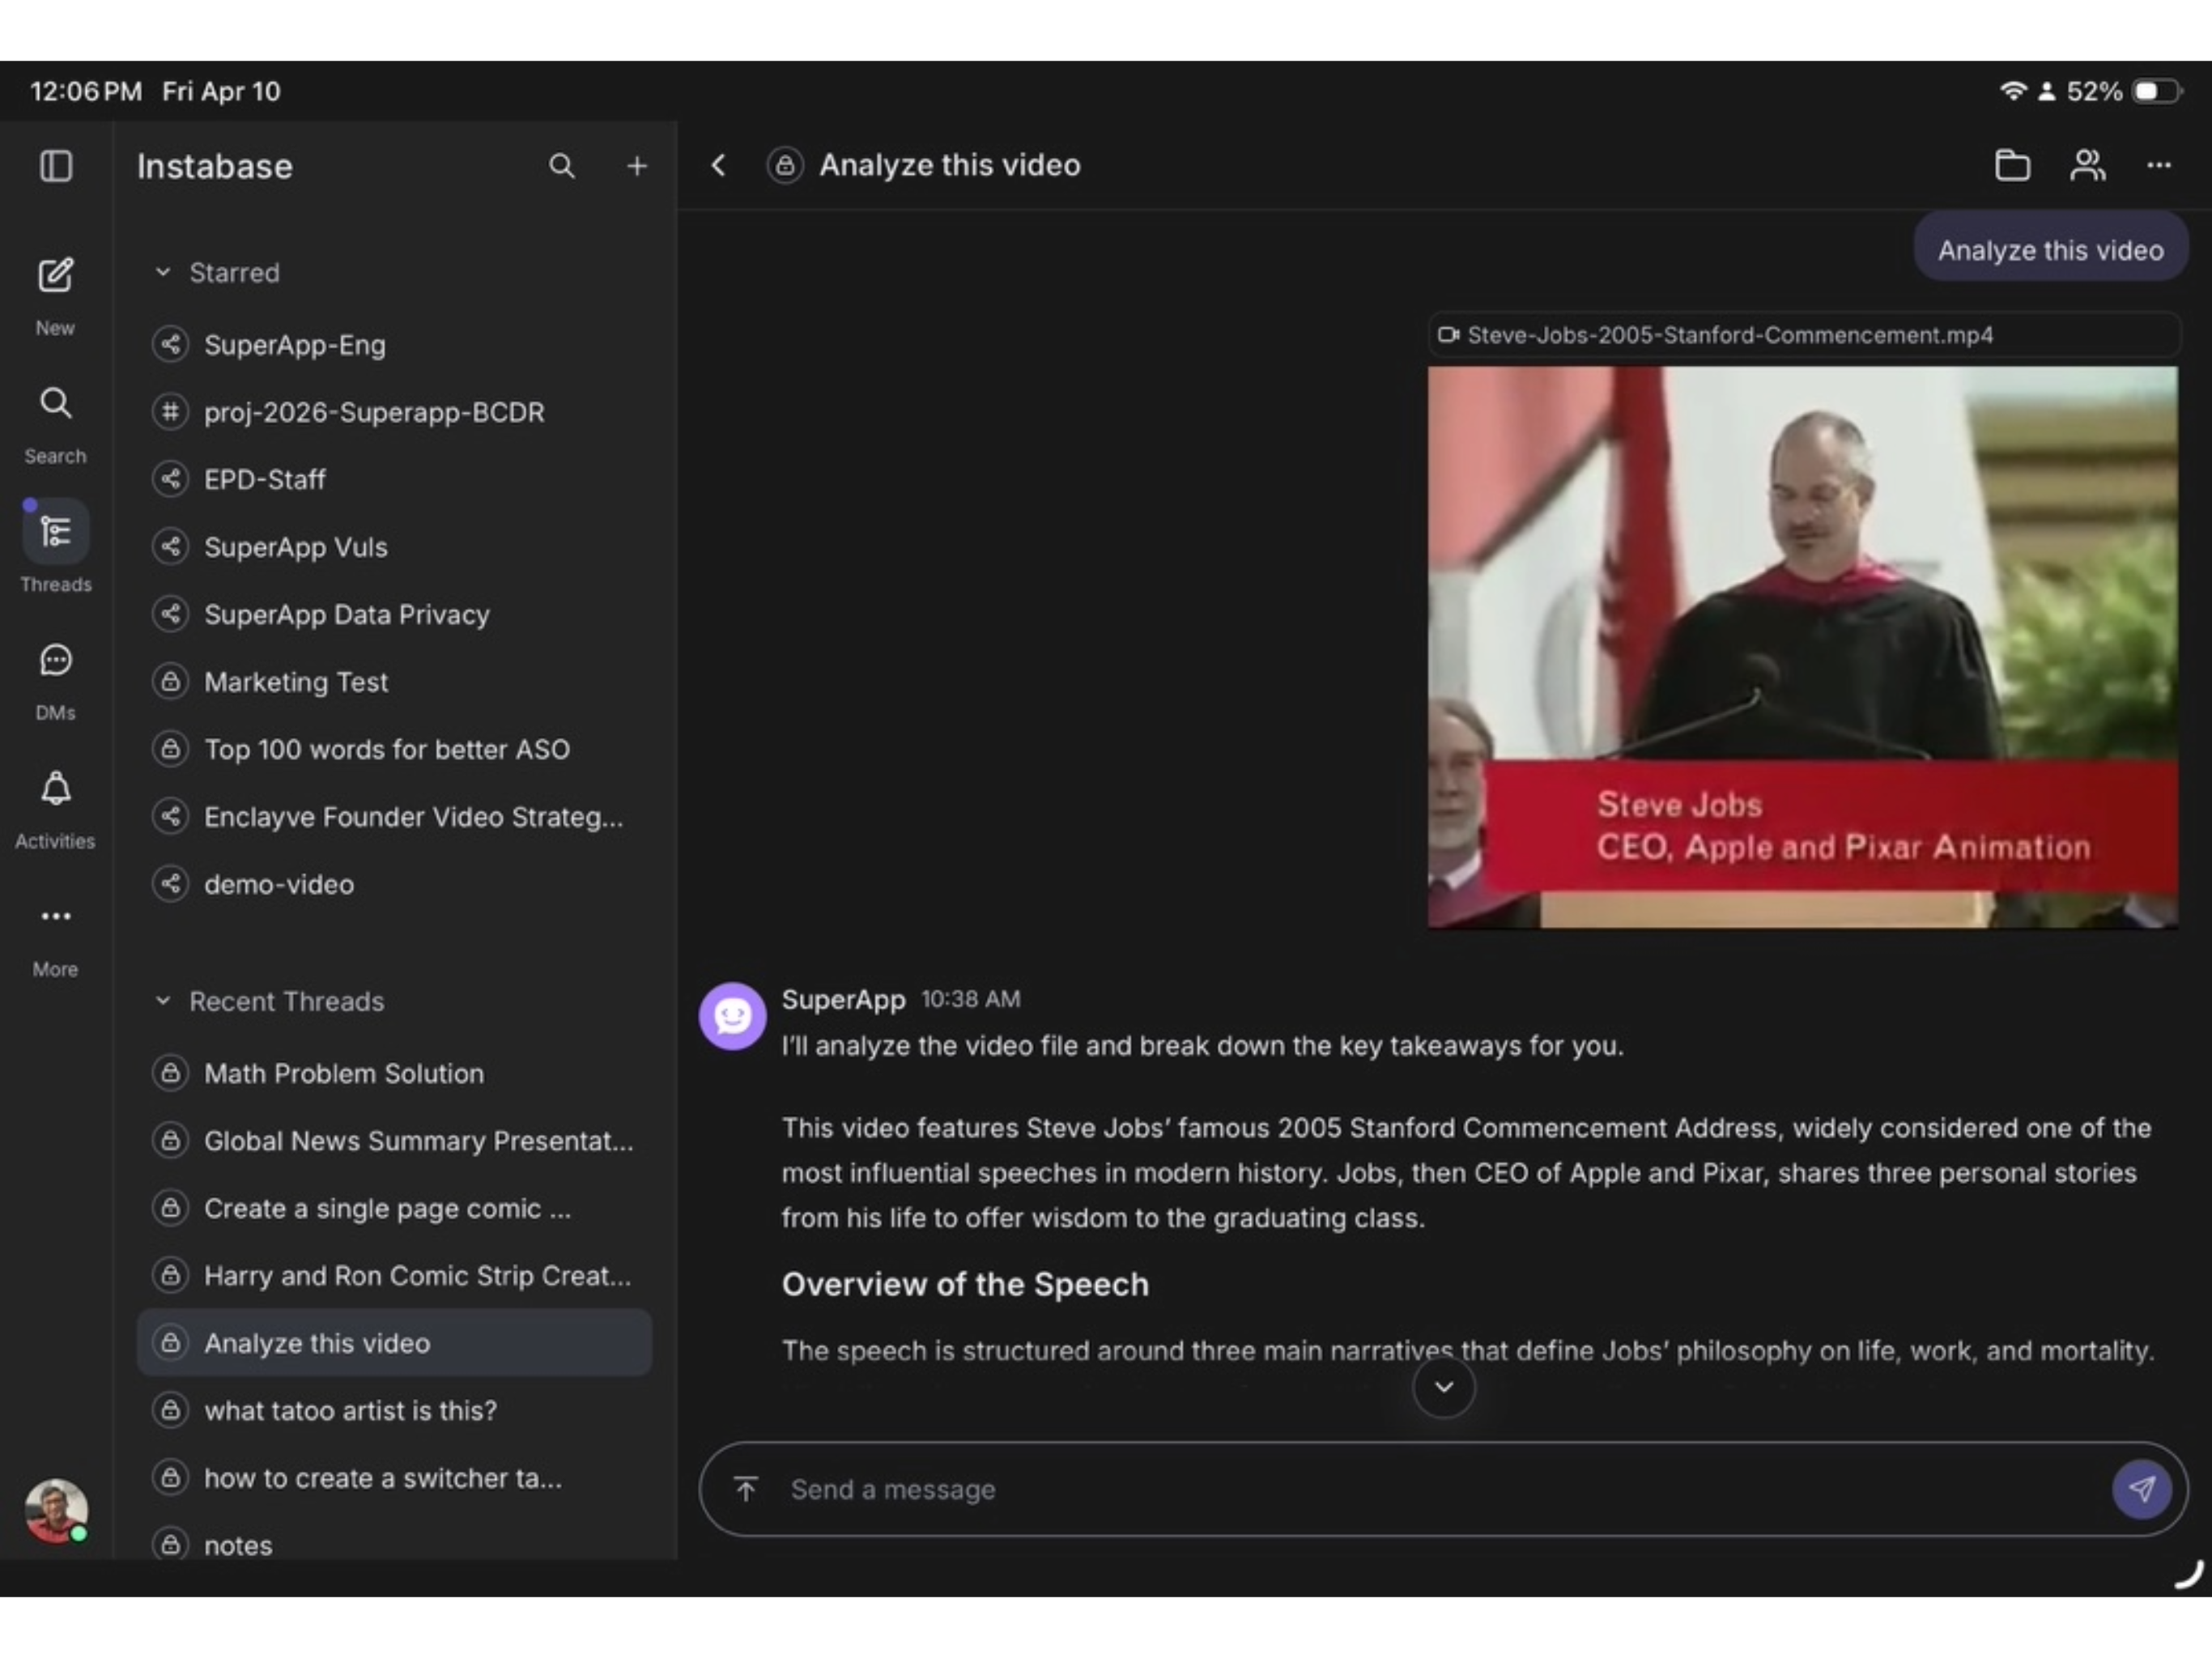The image size is (2212, 1658).
Task: Open the folder files icon
Action: tap(2012, 165)
